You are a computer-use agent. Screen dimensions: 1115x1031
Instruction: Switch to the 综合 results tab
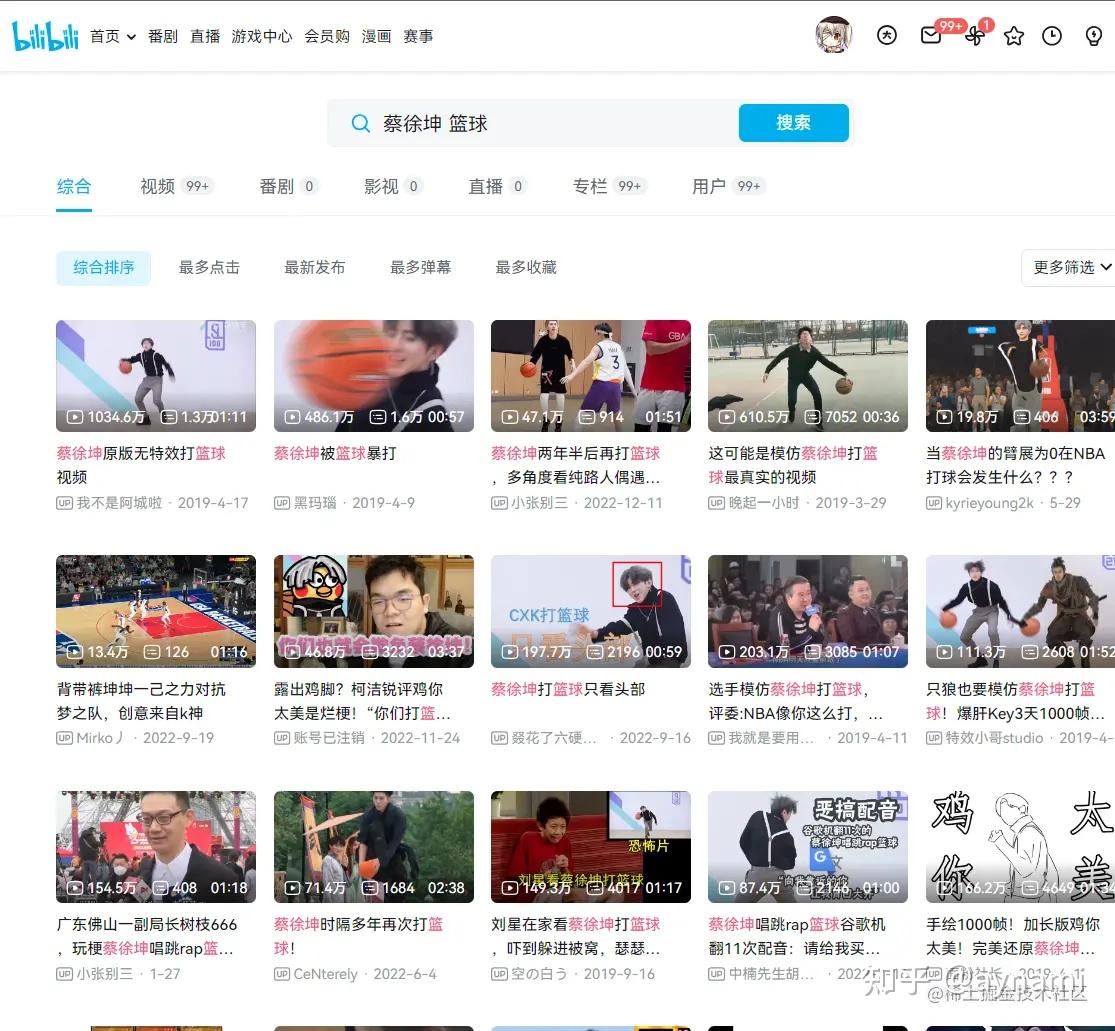(74, 187)
